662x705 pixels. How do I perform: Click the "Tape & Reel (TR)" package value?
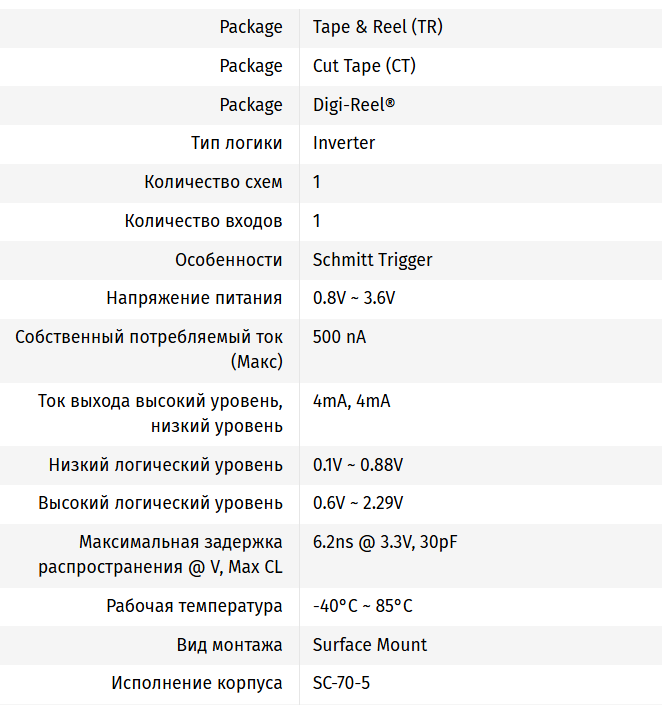coord(377,27)
